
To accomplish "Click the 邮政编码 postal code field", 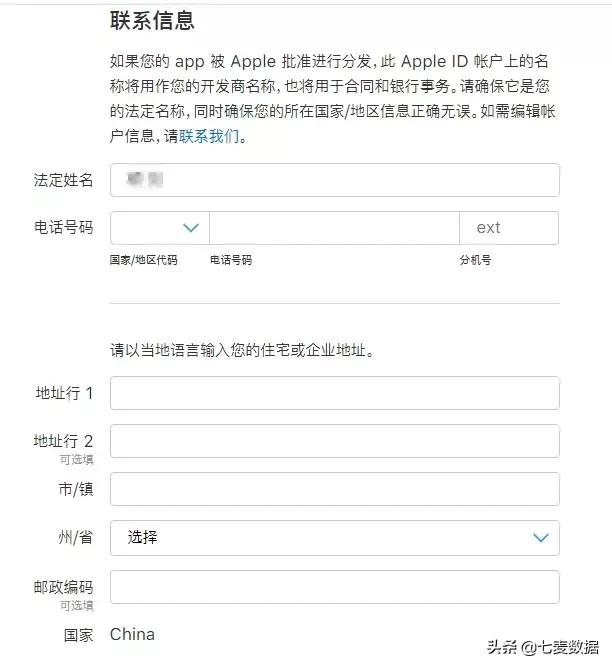I will click(334, 587).
